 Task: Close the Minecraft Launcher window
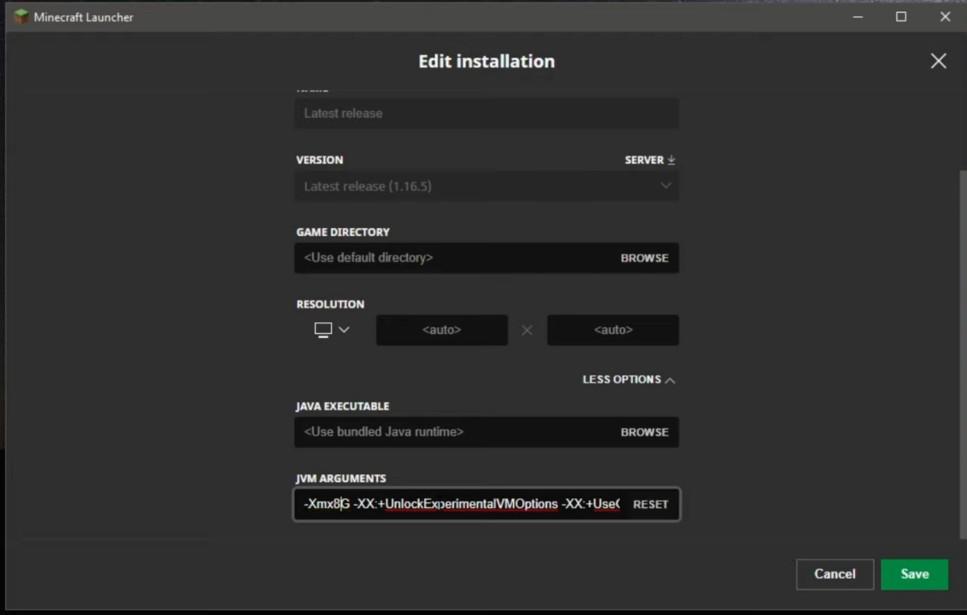pyautogui.click(x=945, y=17)
